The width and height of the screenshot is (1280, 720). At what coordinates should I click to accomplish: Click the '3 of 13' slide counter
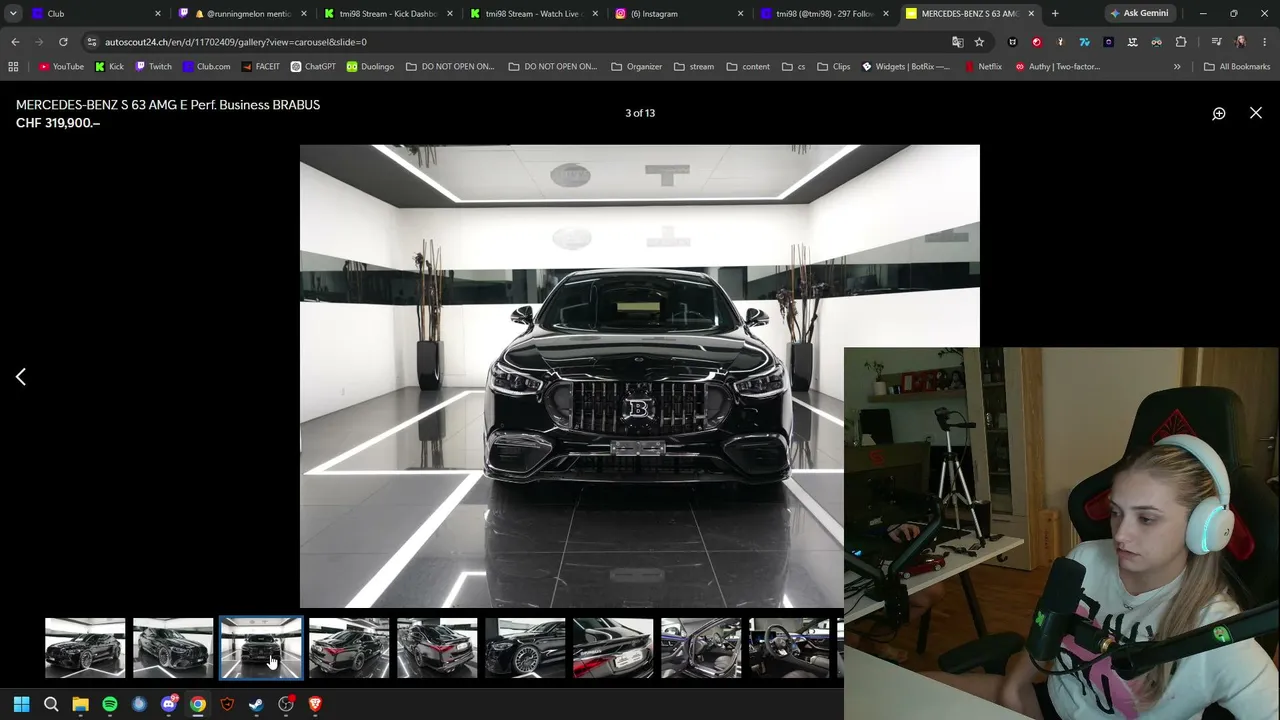pyautogui.click(x=640, y=113)
